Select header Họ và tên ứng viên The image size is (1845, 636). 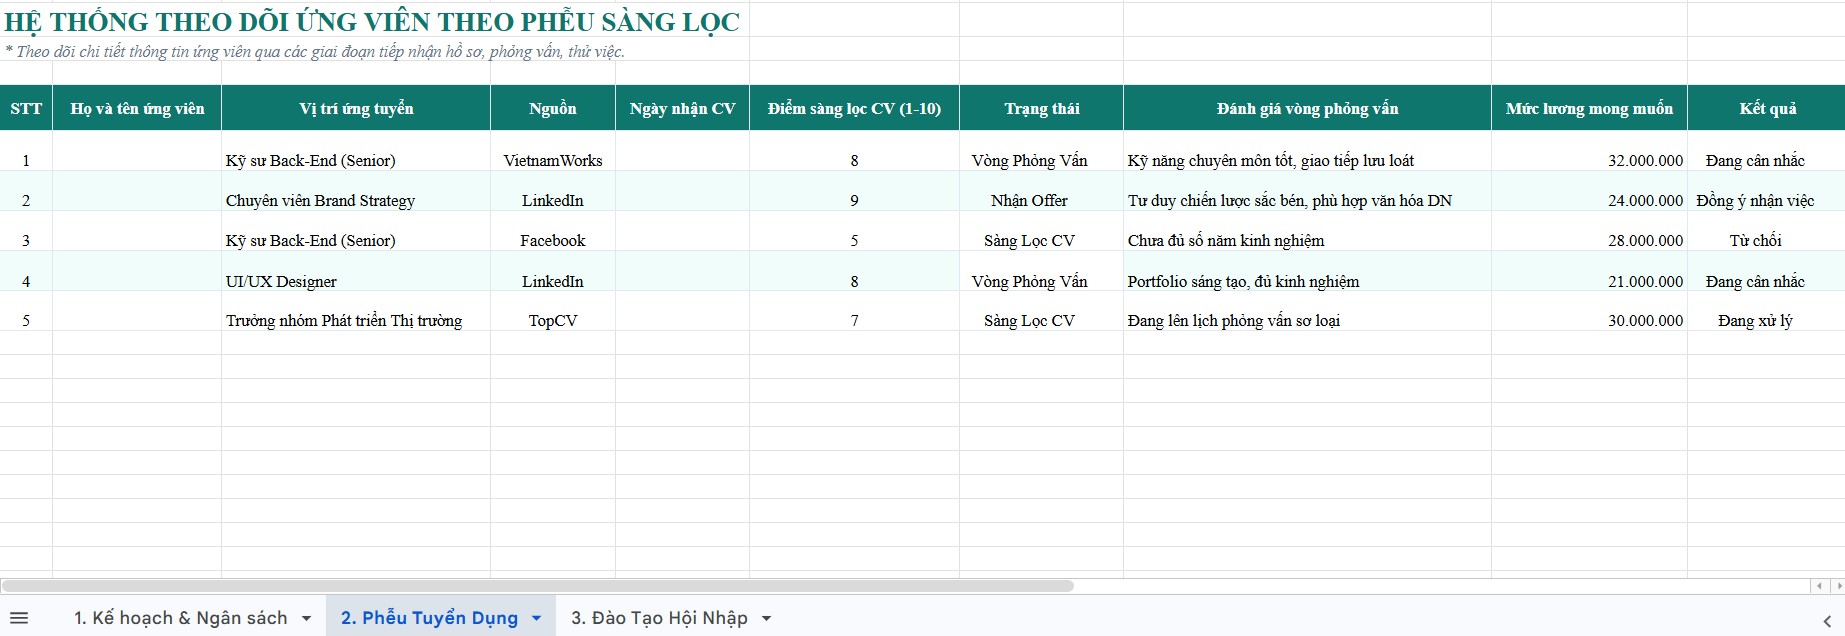tap(137, 108)
